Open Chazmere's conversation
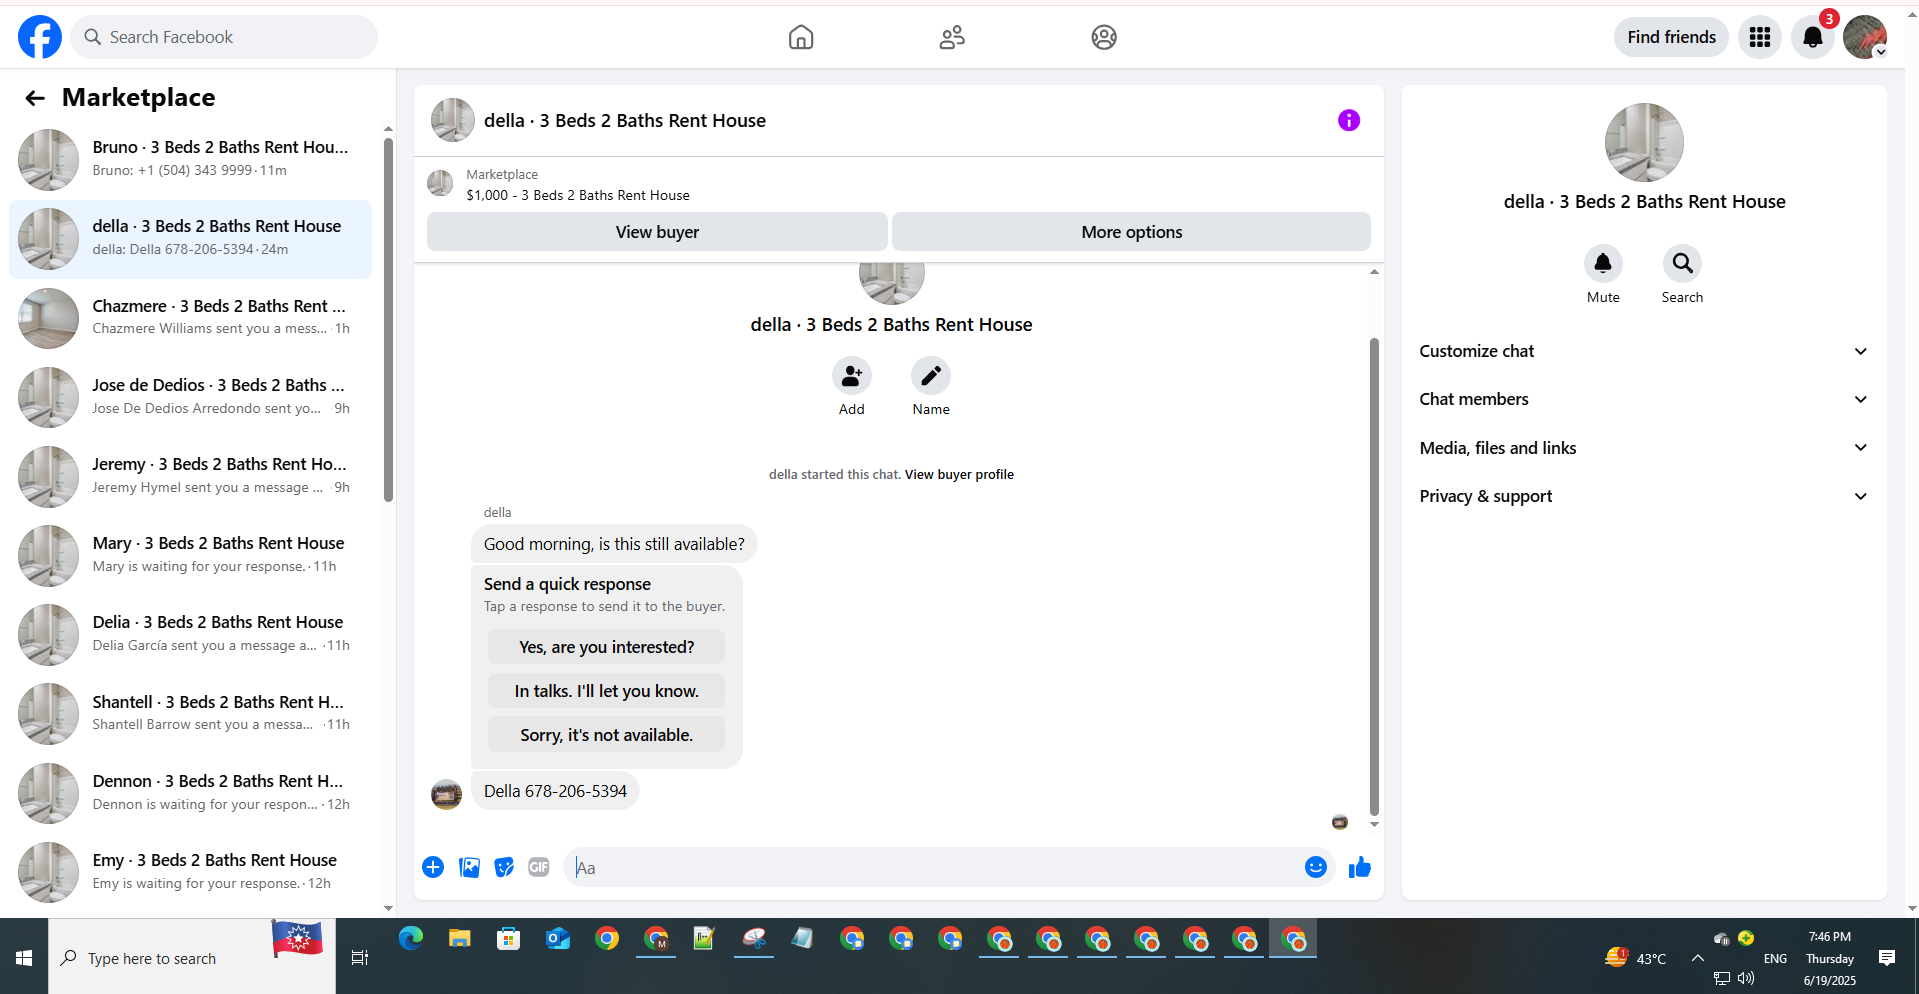This screenshot has width=1919, height=994. (x=191, y=318)
